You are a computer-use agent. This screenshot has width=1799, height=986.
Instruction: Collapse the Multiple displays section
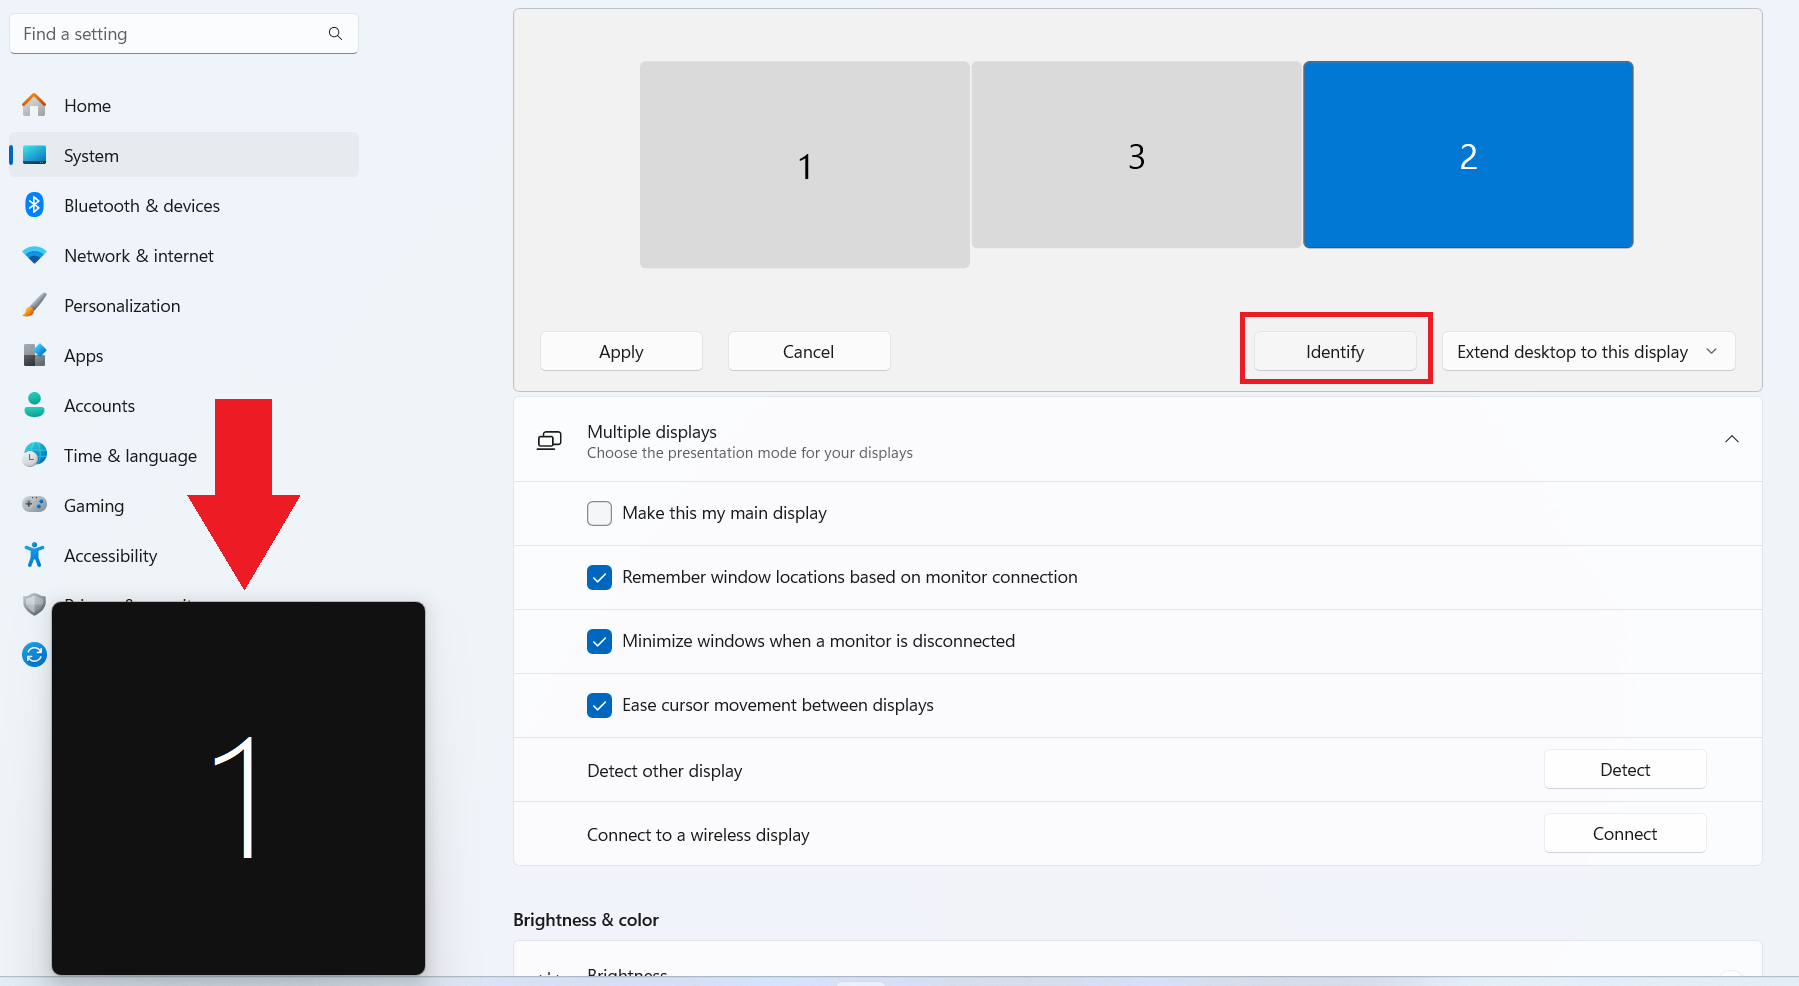pos(1731,440)
